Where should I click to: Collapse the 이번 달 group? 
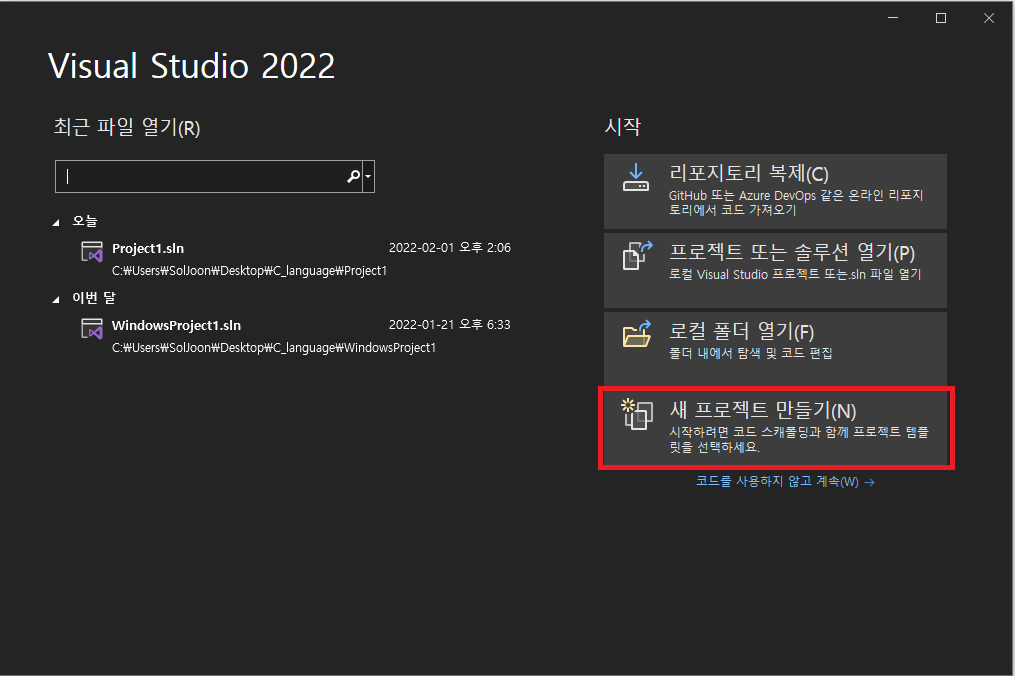(56, 299)
